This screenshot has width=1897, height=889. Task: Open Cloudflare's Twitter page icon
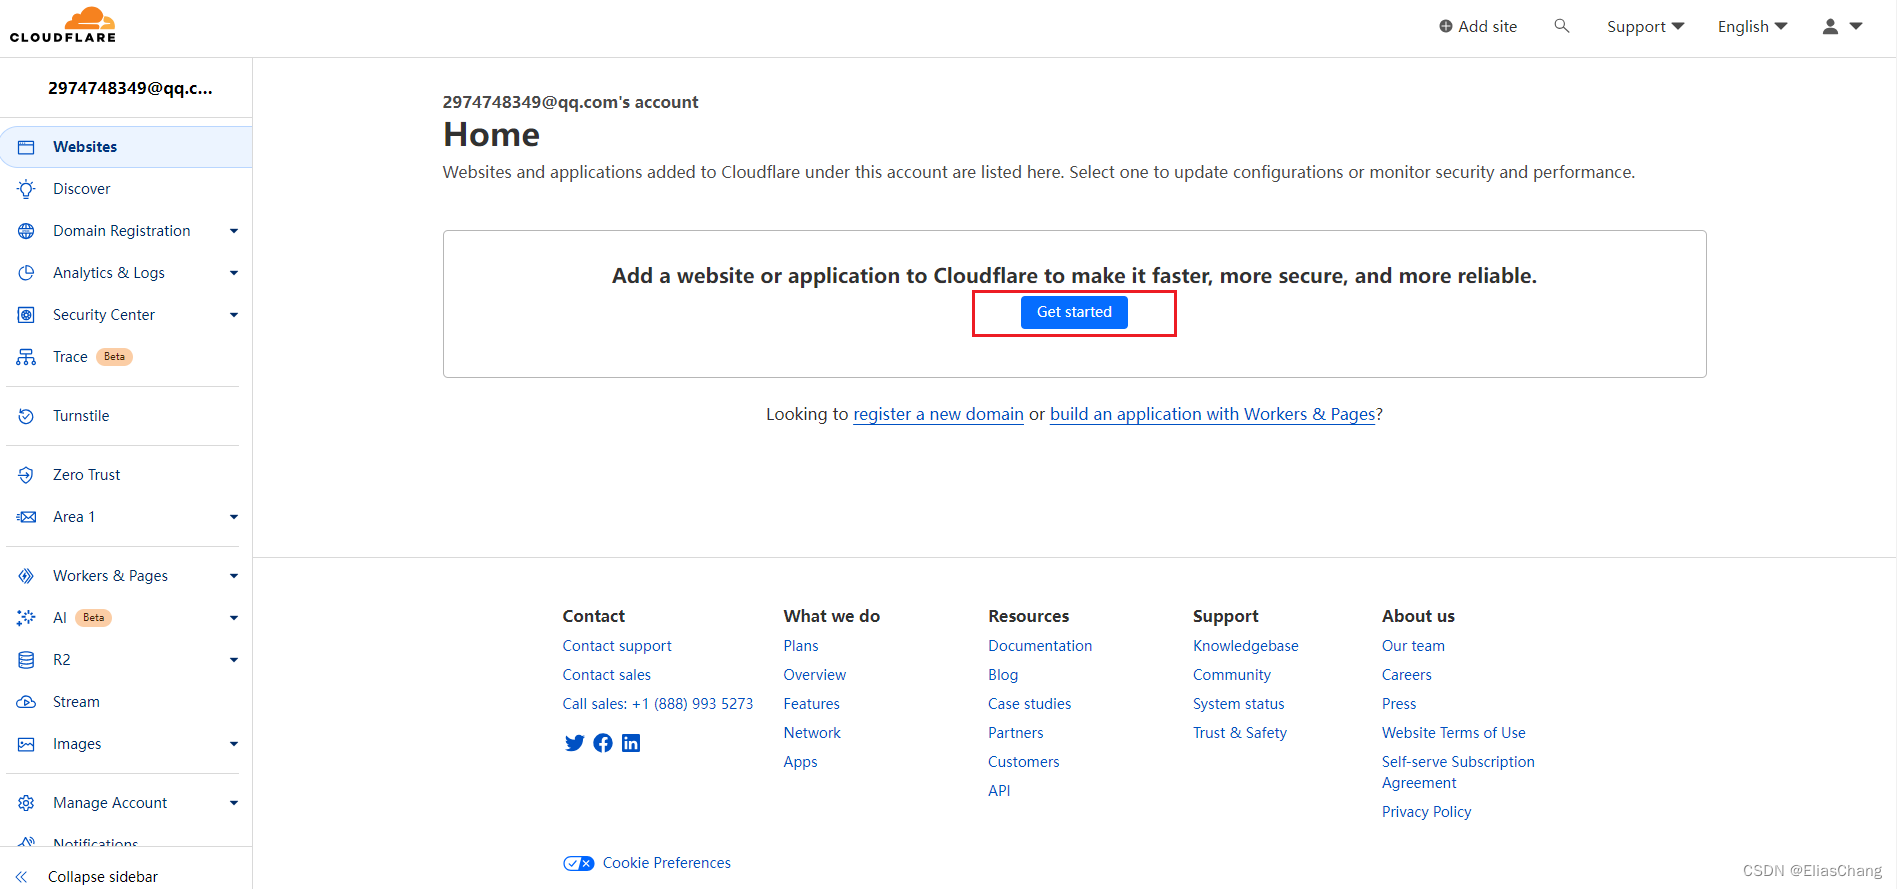coord(574,743)
